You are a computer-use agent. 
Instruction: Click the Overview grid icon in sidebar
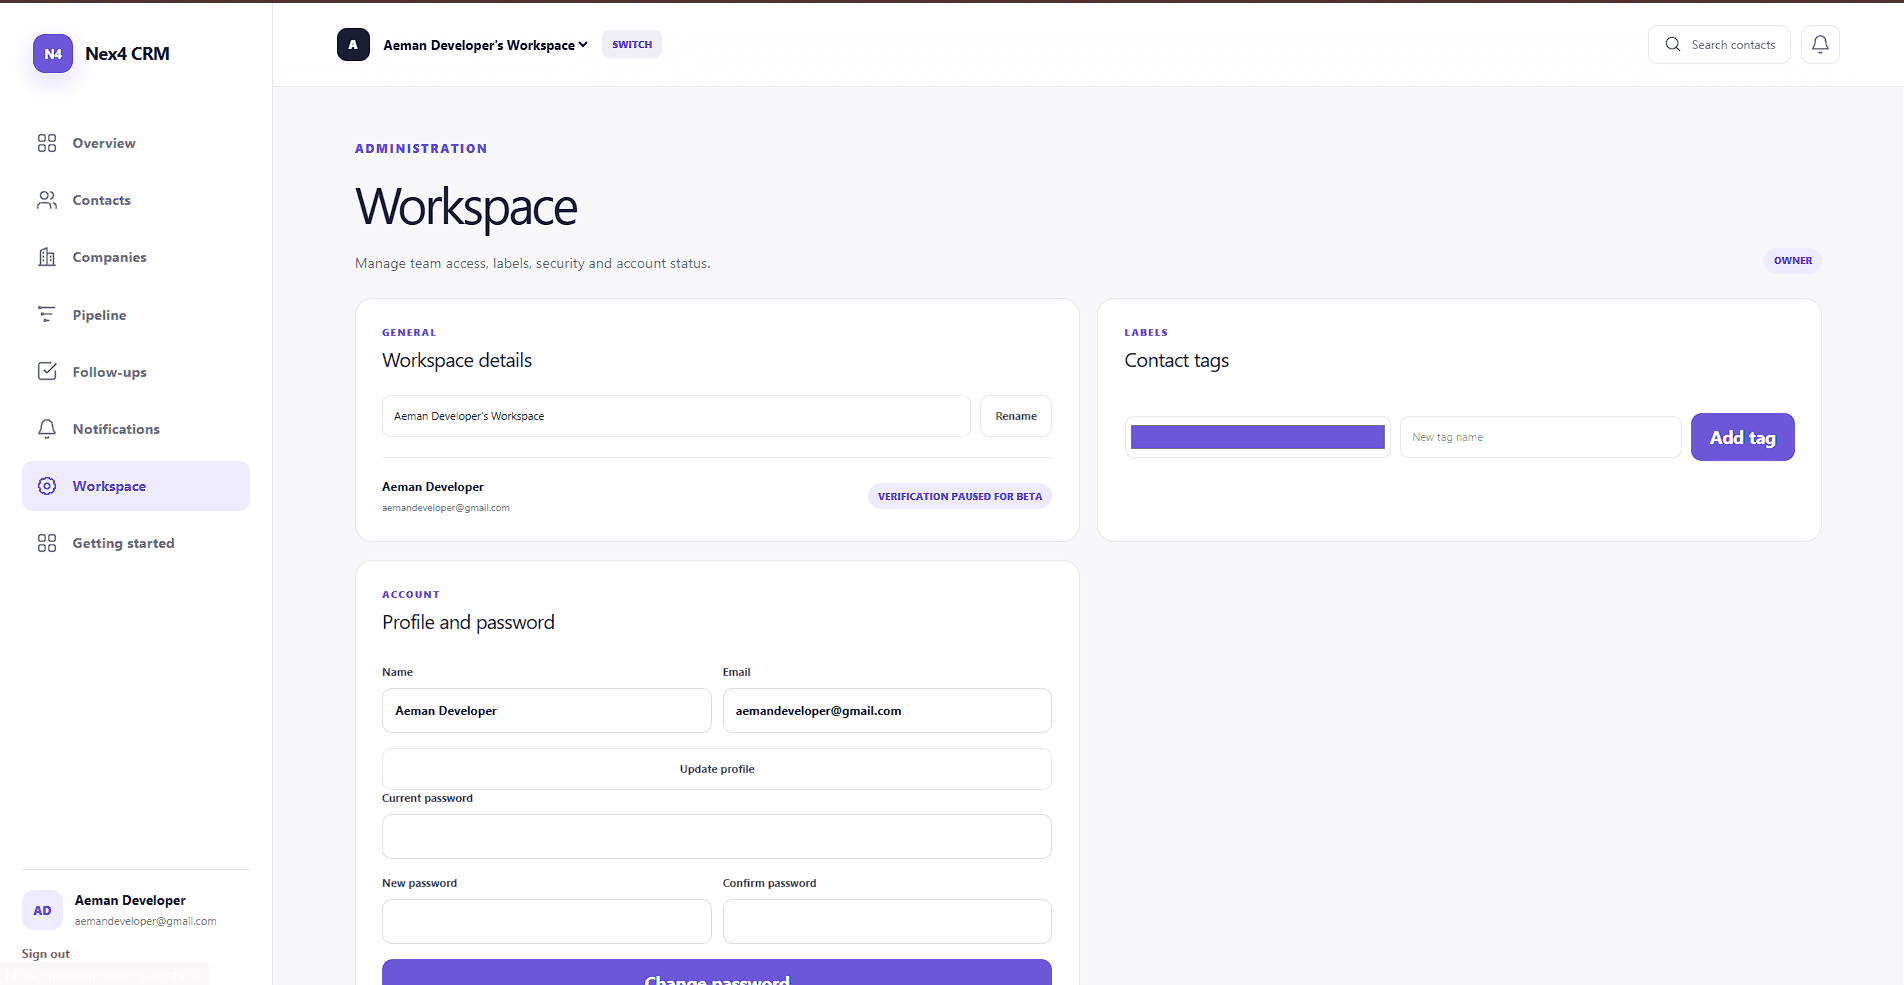47,143
